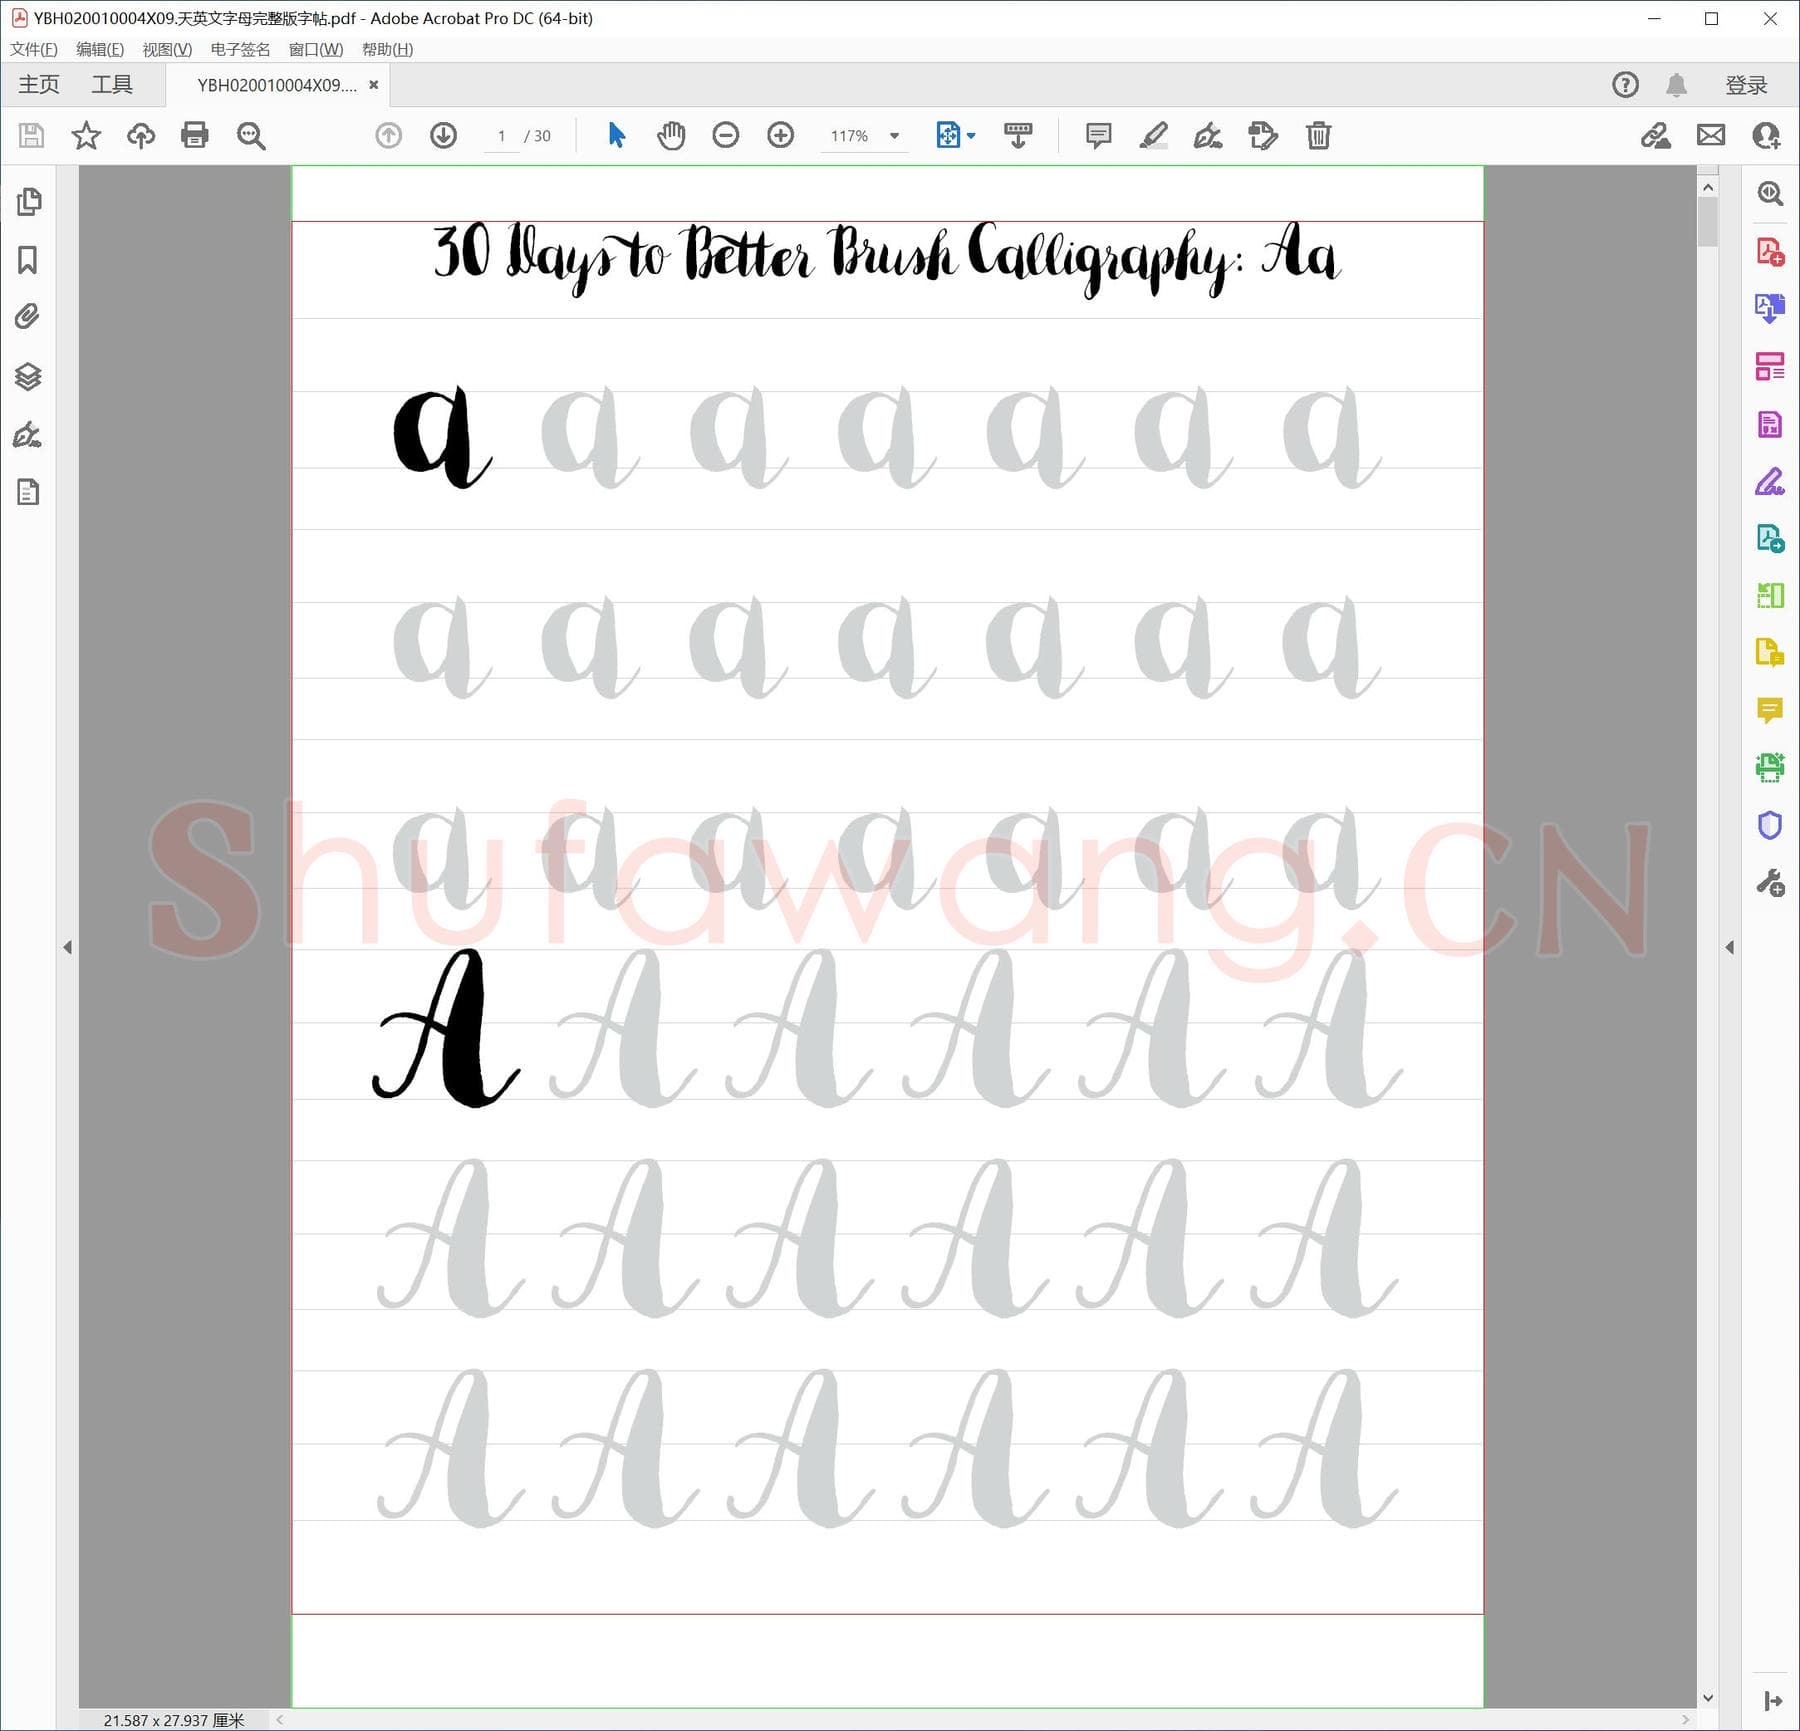The width and height of the screenshot is (1800, 1731).
Task: Expand the left navigation pane arrow
Action: (x=67, y=947)
